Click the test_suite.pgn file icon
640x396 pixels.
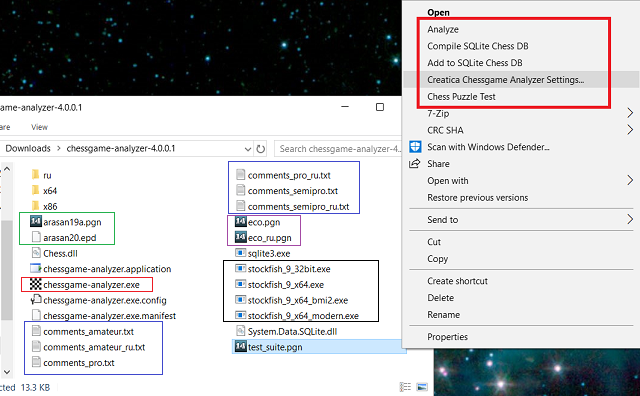[x=241, y=347]
